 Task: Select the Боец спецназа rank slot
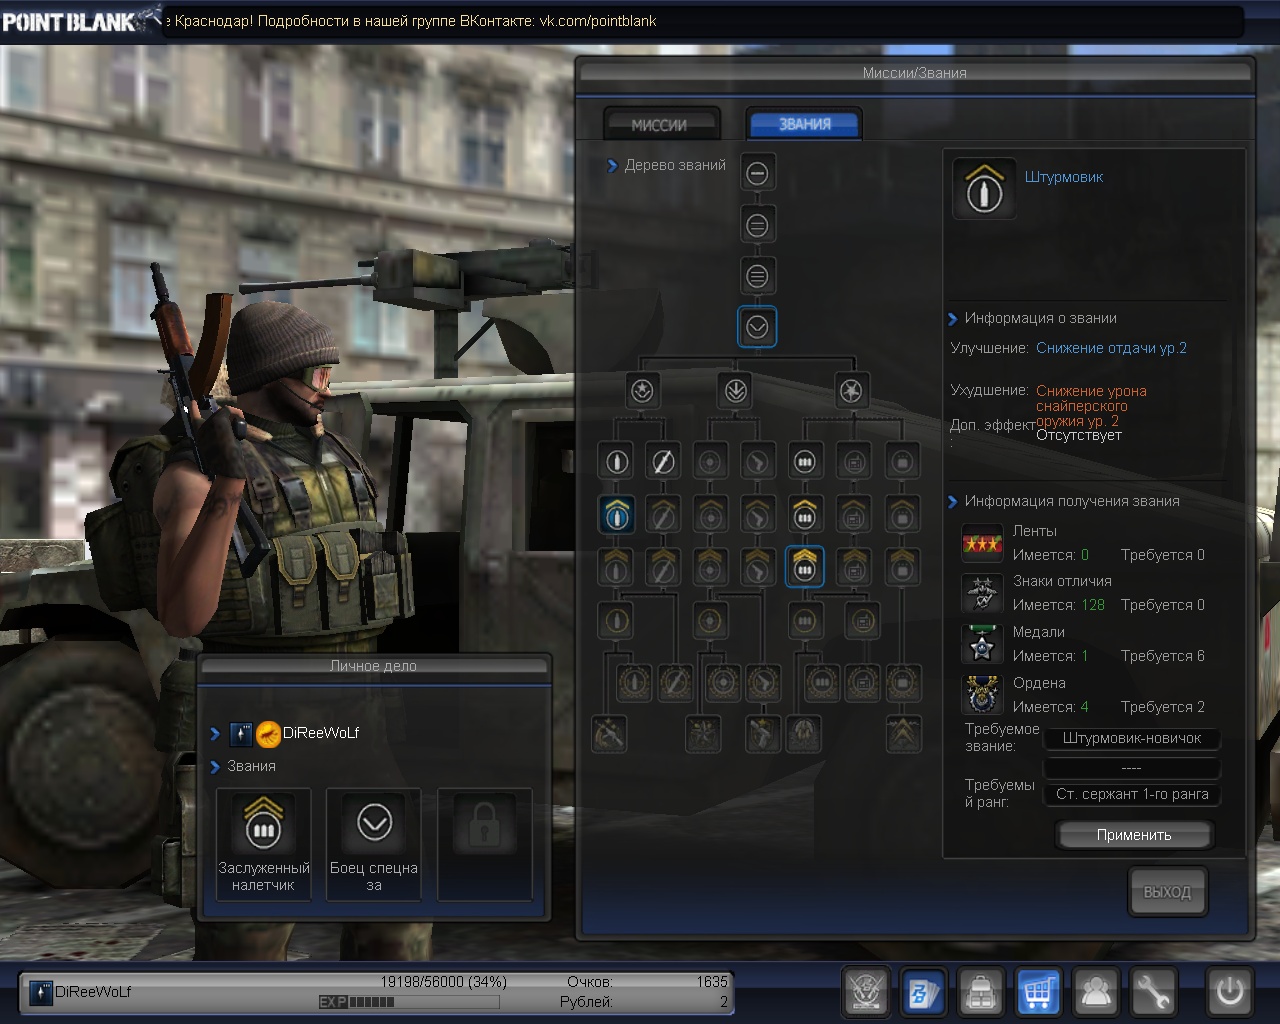tap(374, 844)
